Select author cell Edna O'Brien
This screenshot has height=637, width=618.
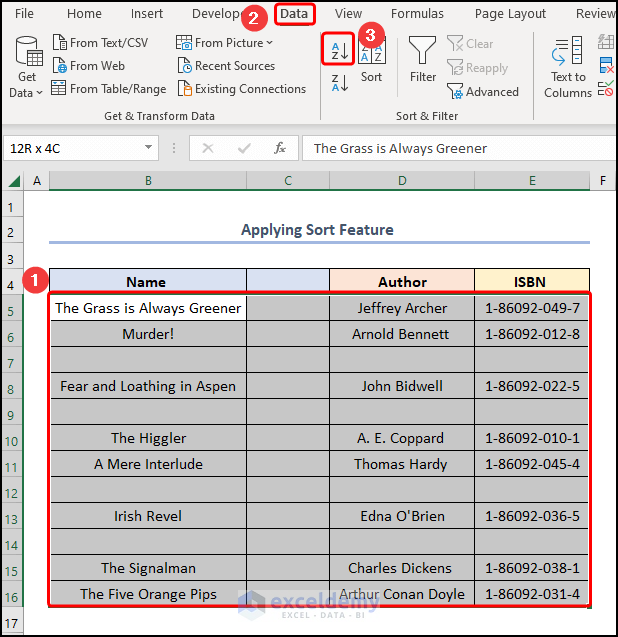[402, 516]
